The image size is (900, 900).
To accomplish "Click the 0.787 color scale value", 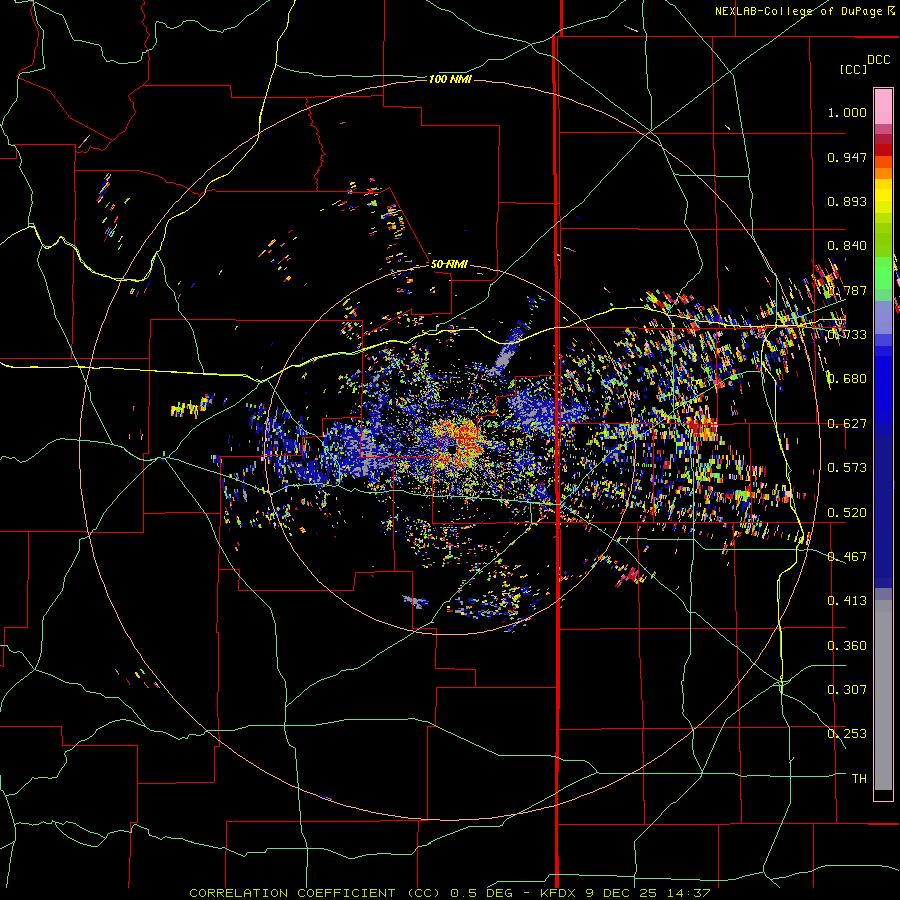I will (847, 290).
